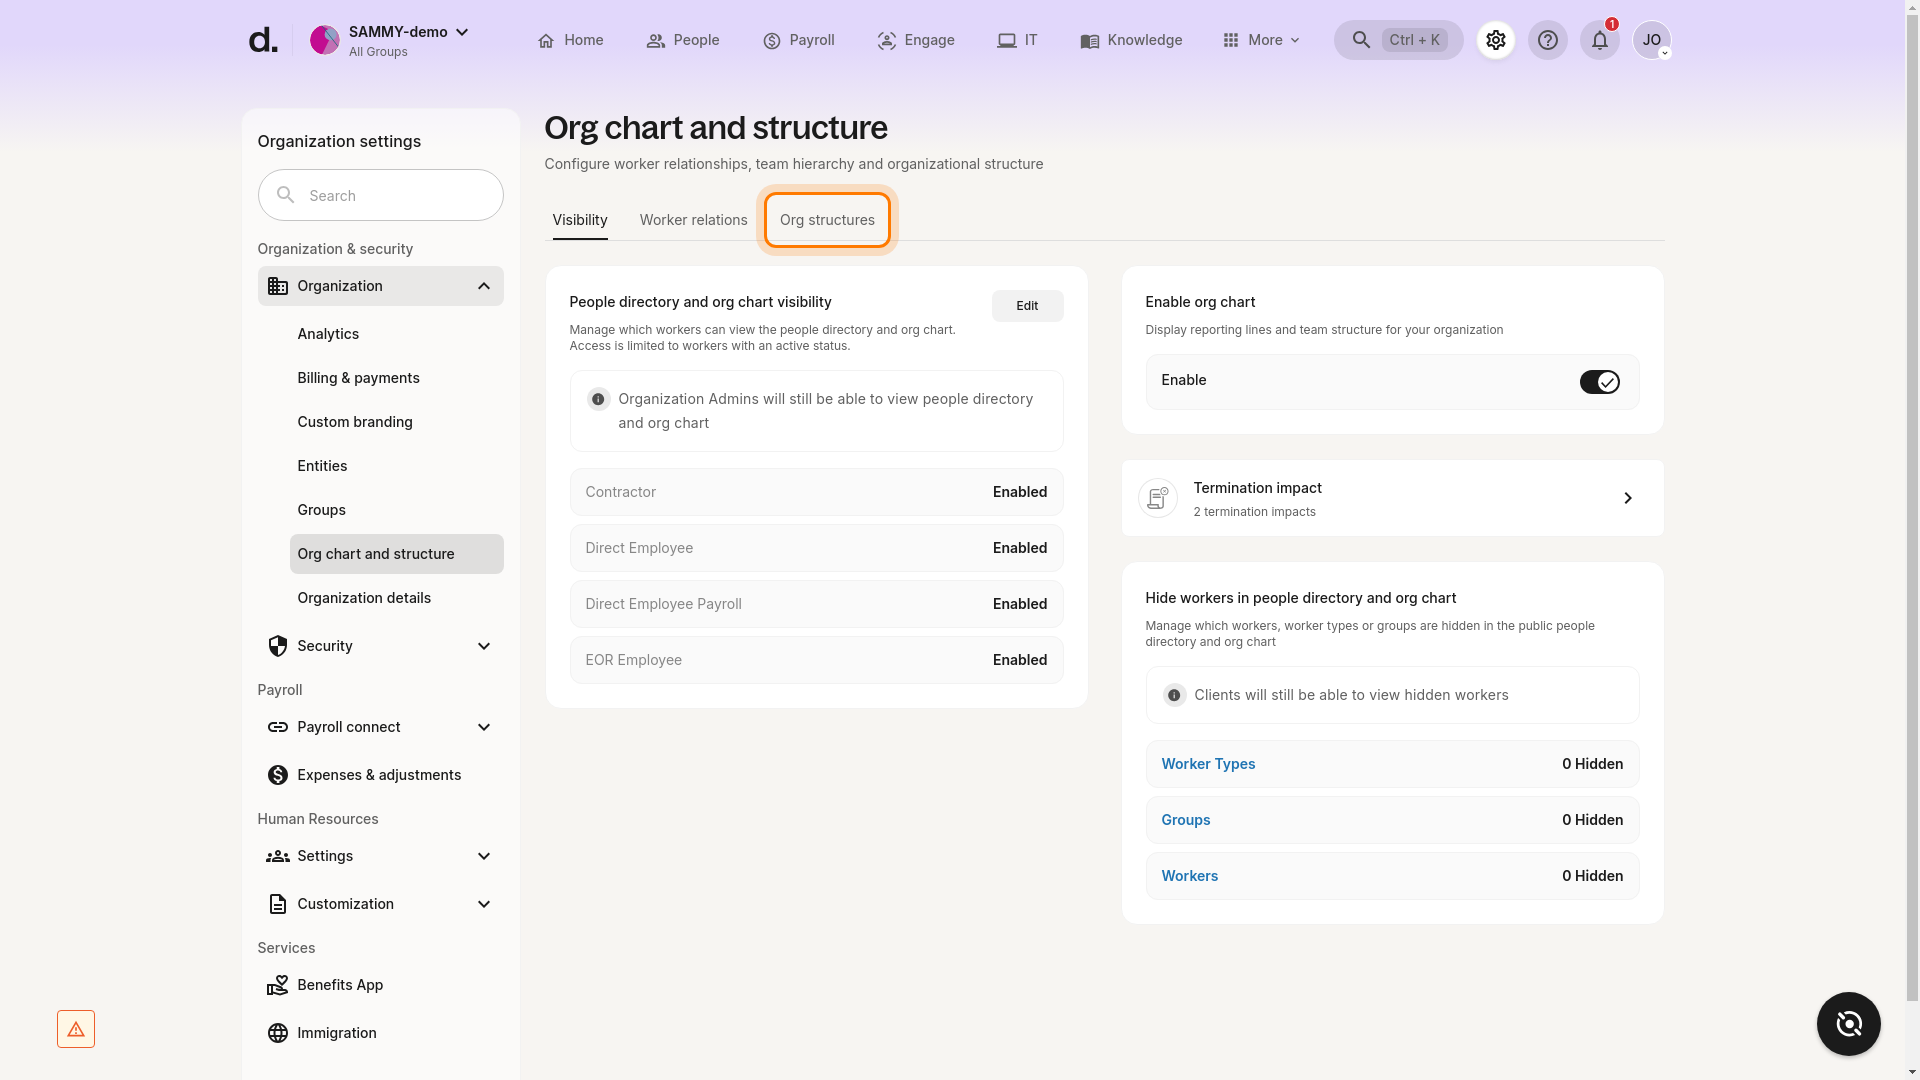Viewport: 1920px width, 1080px height.
Task: Collapse the Organization section chevron
Action: coord(484,286)
